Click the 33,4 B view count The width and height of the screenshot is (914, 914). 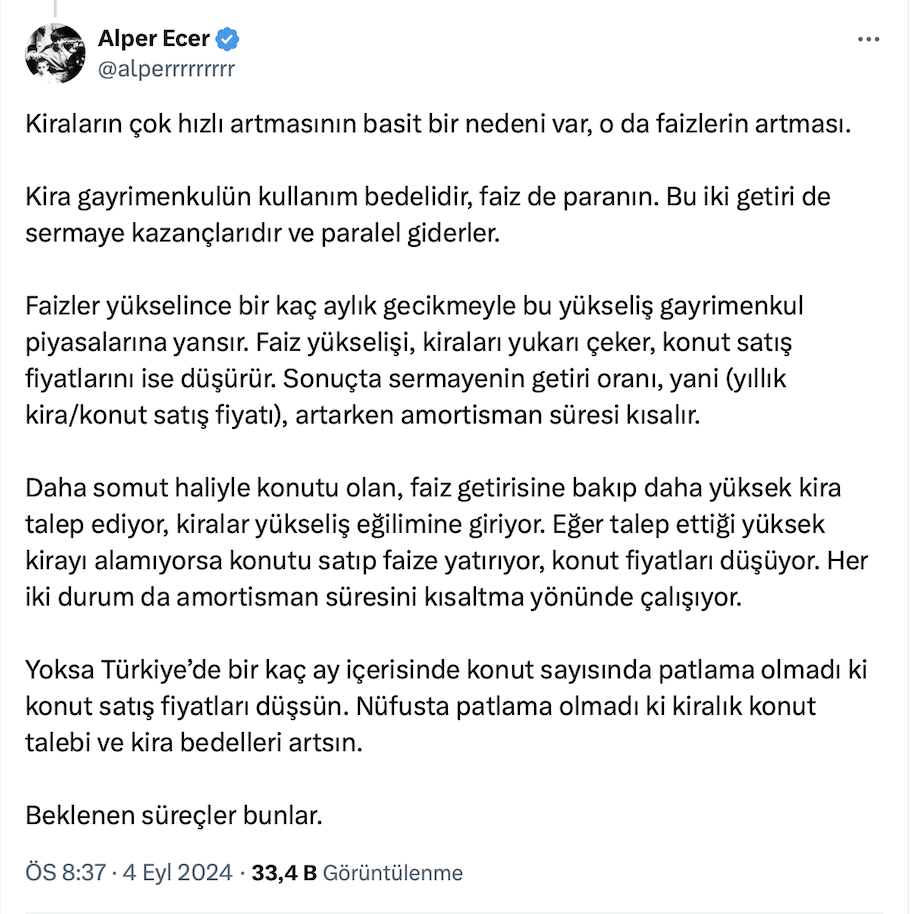coord(284,872)
